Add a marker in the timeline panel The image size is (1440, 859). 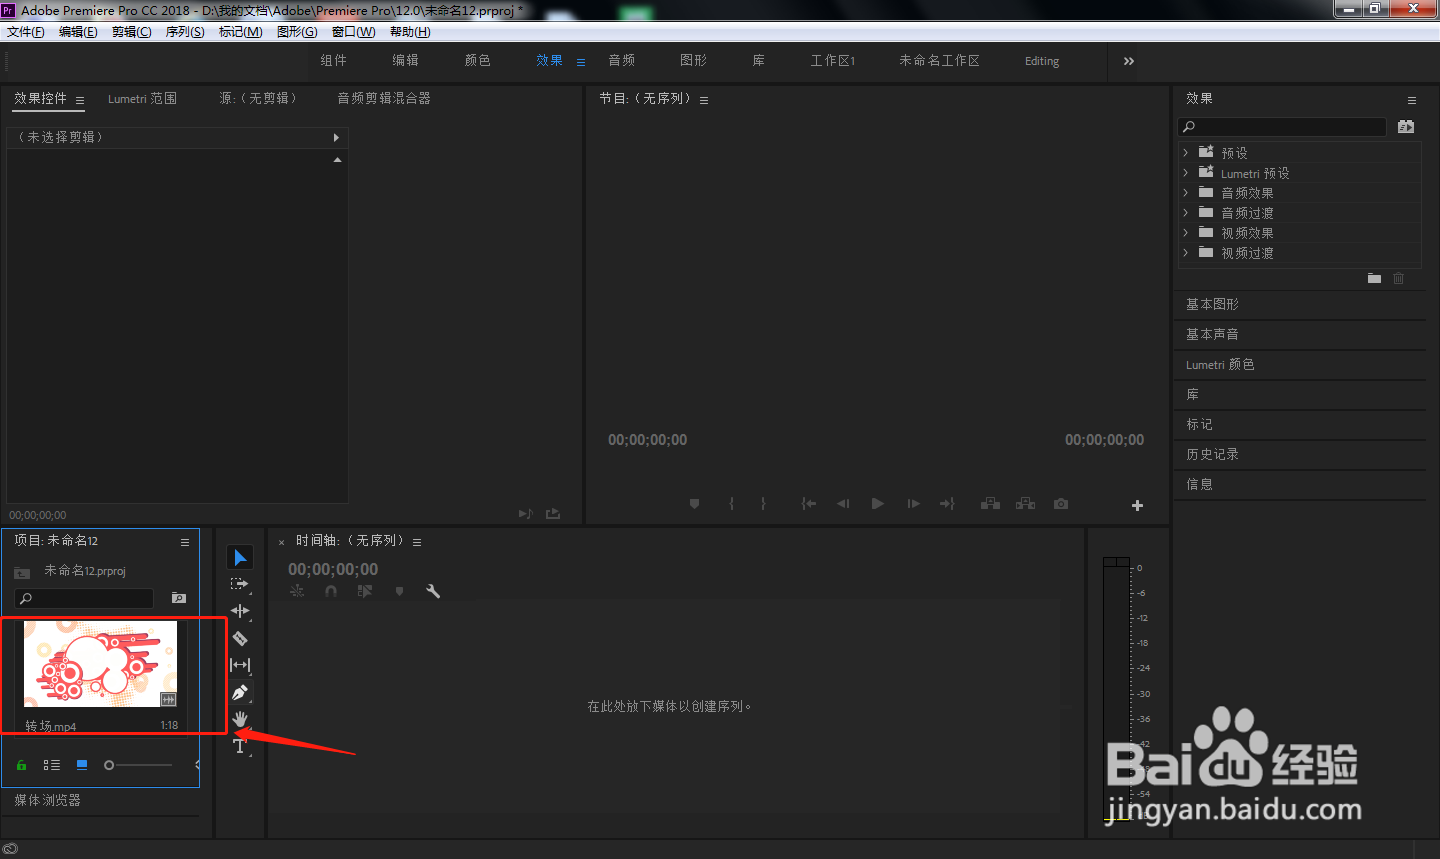(x=399, y=591)
